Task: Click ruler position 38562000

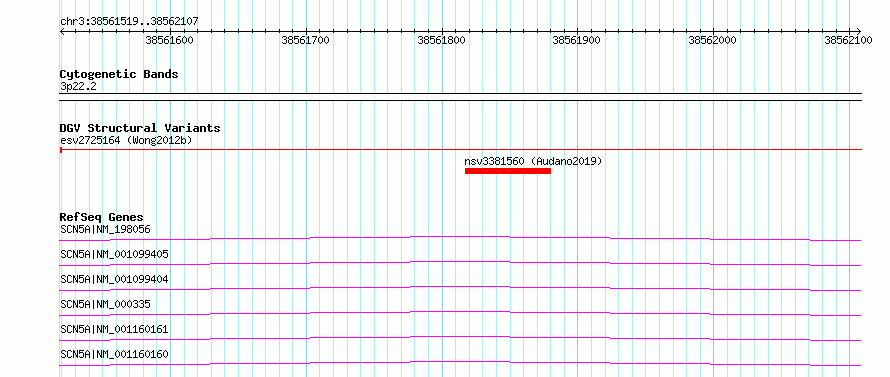Action: (712, 40)
